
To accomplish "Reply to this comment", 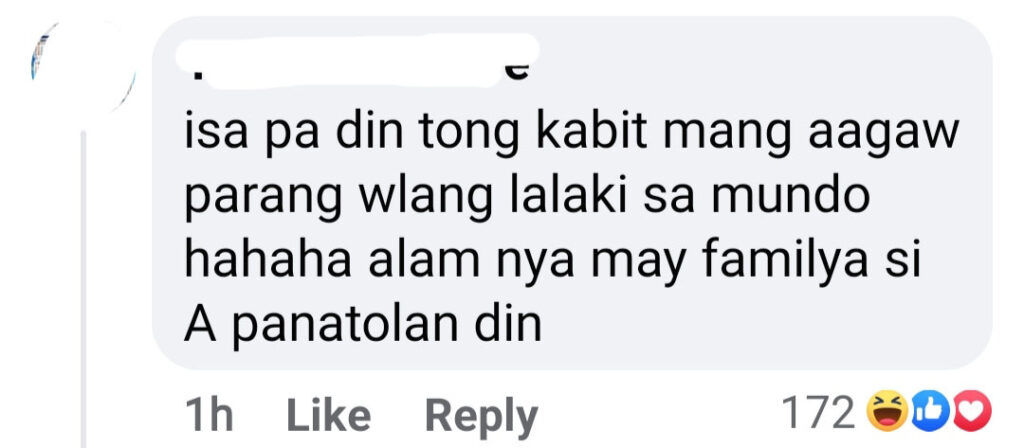I will [481, 417].
